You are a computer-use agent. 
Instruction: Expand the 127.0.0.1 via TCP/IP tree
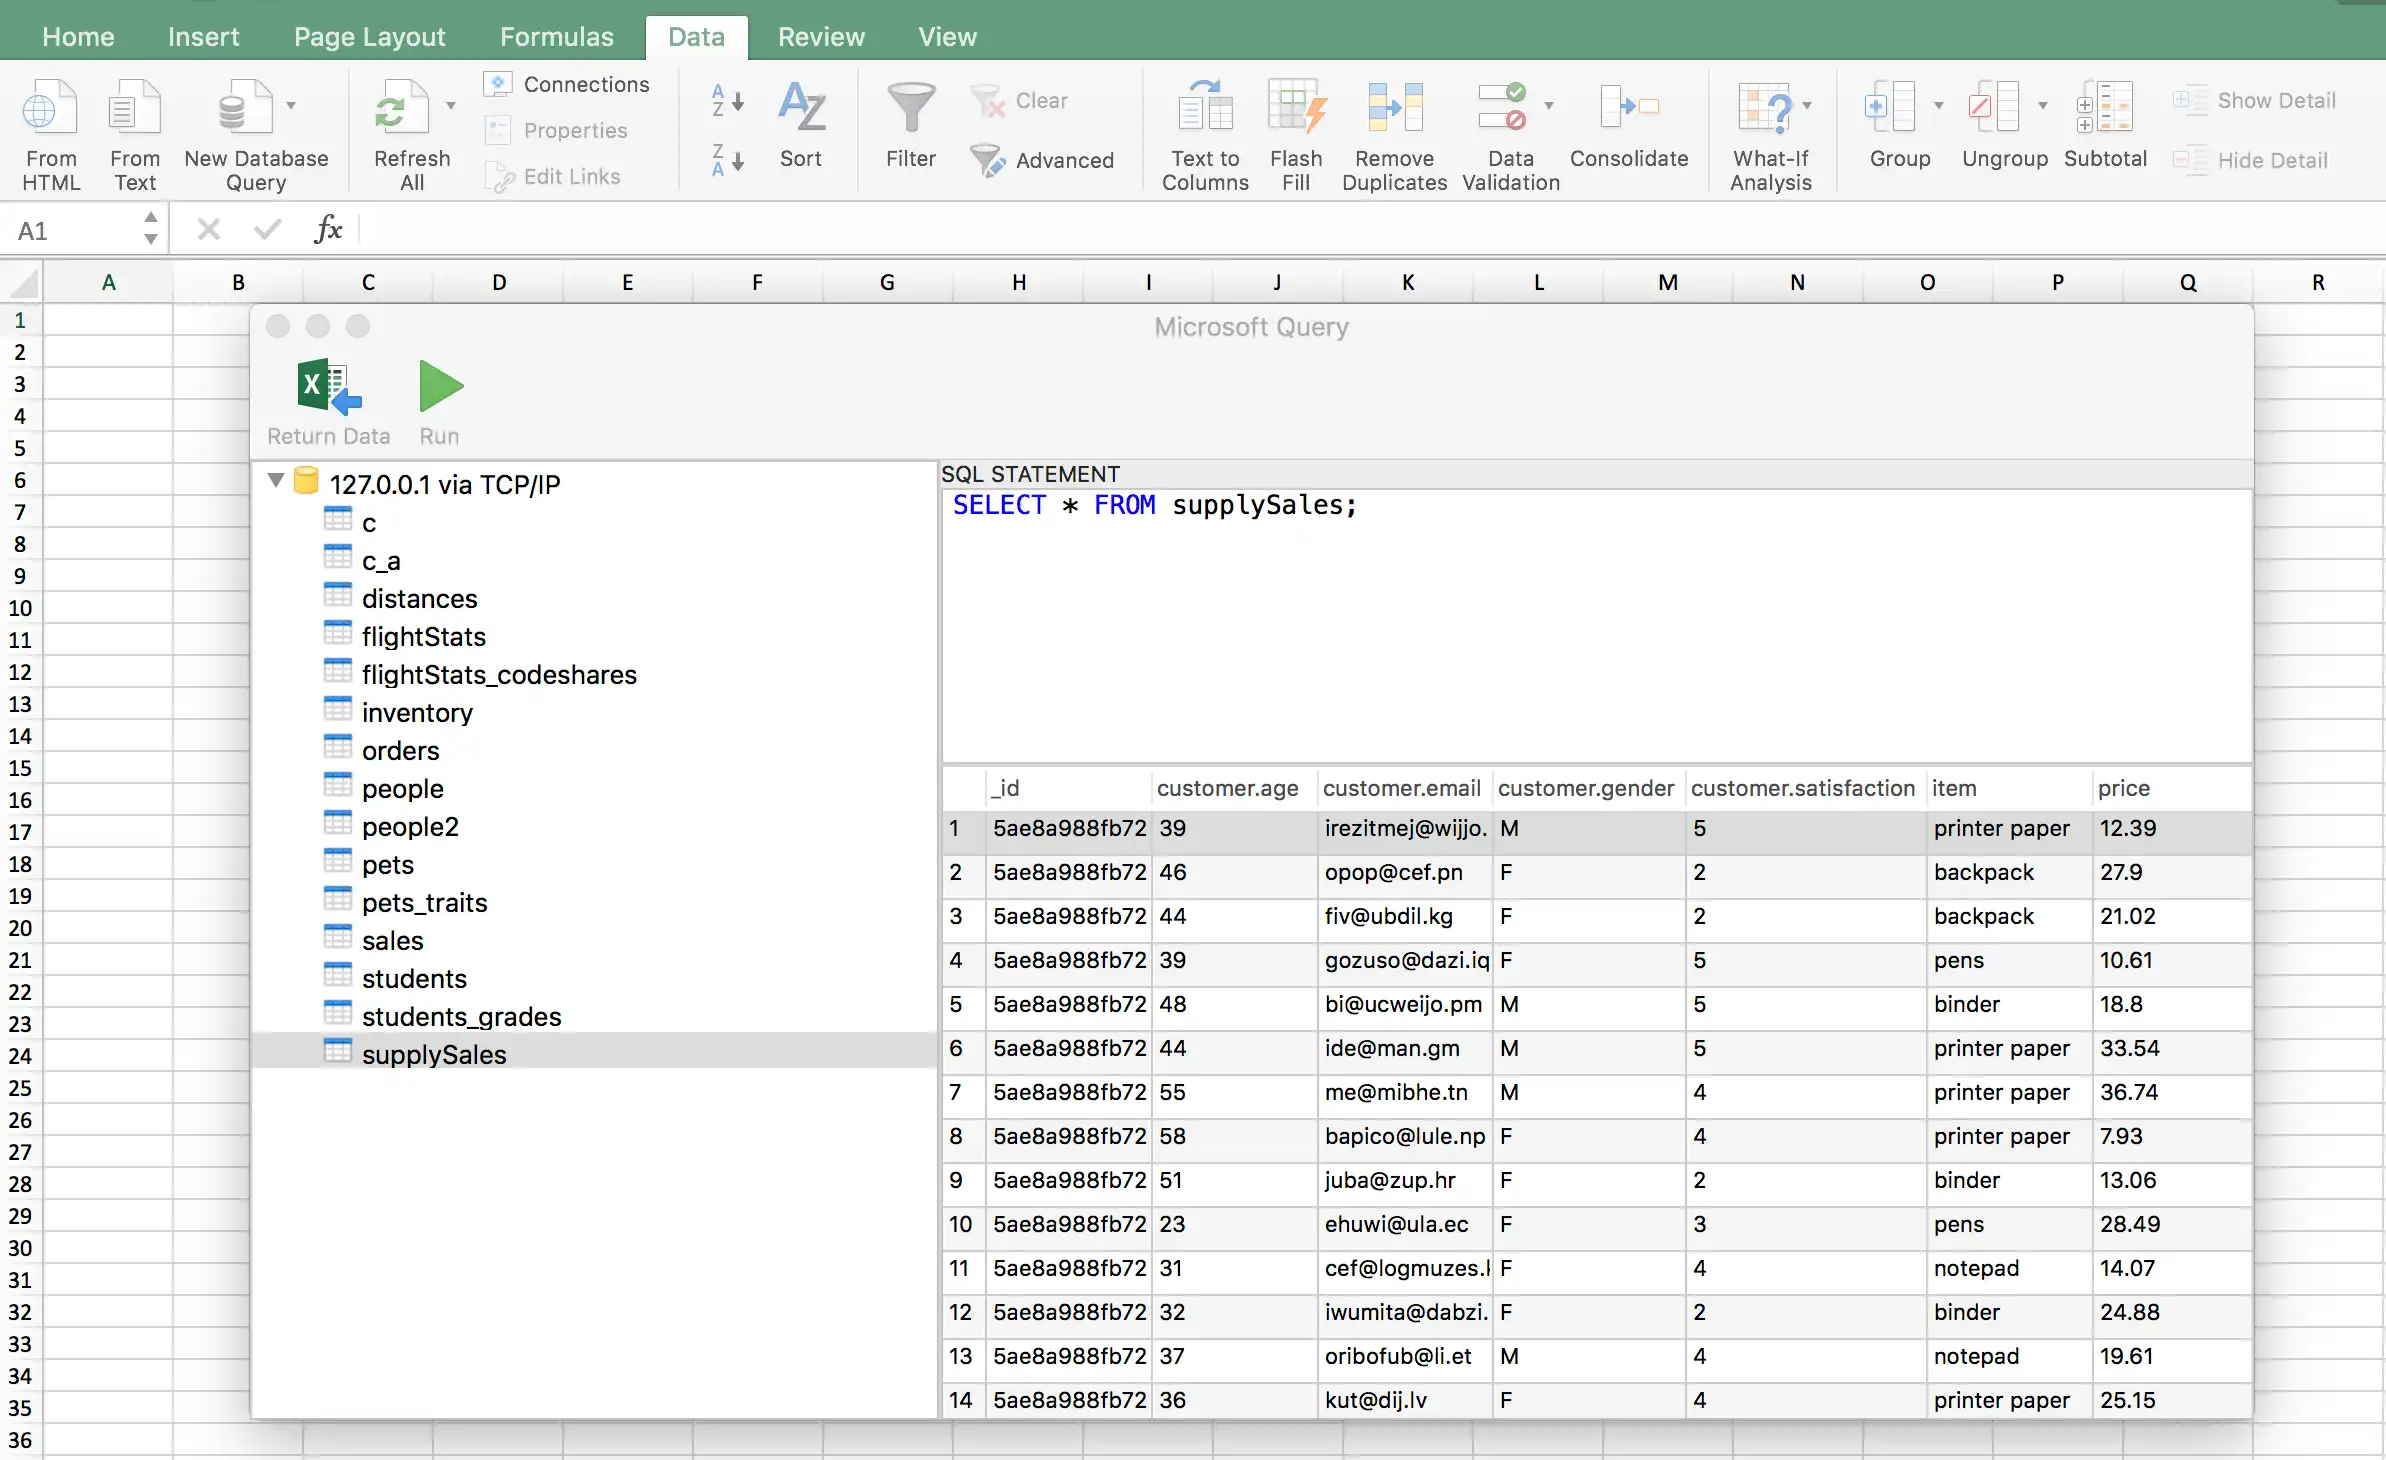point(276,482)
